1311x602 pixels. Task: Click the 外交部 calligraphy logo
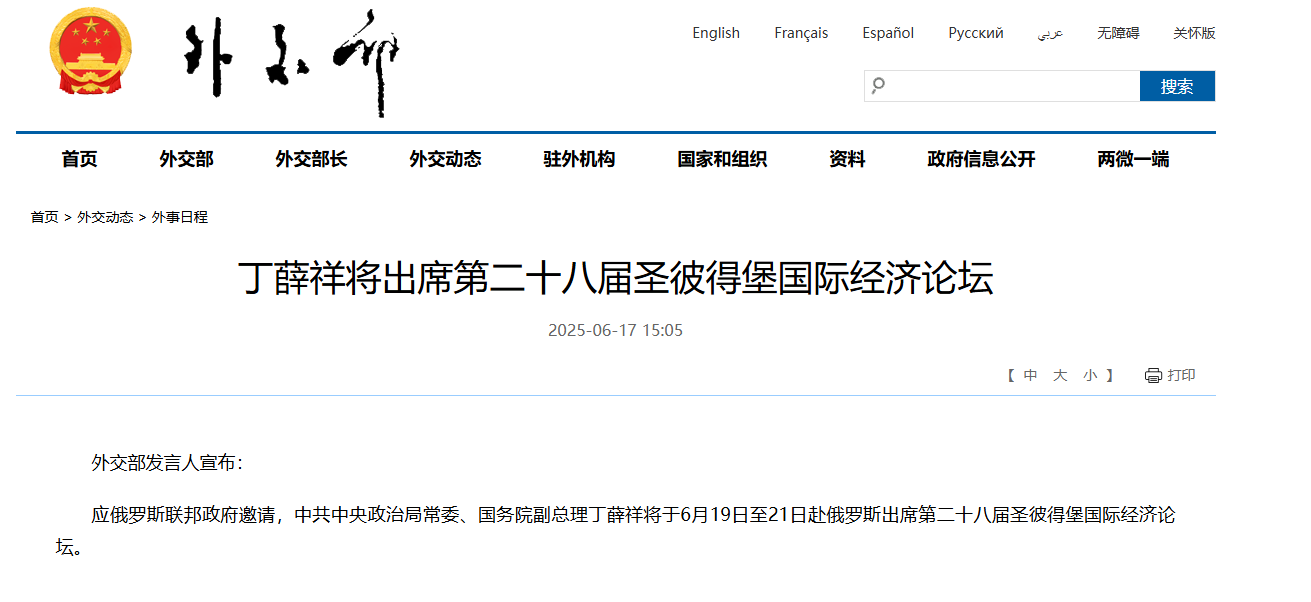292,62
